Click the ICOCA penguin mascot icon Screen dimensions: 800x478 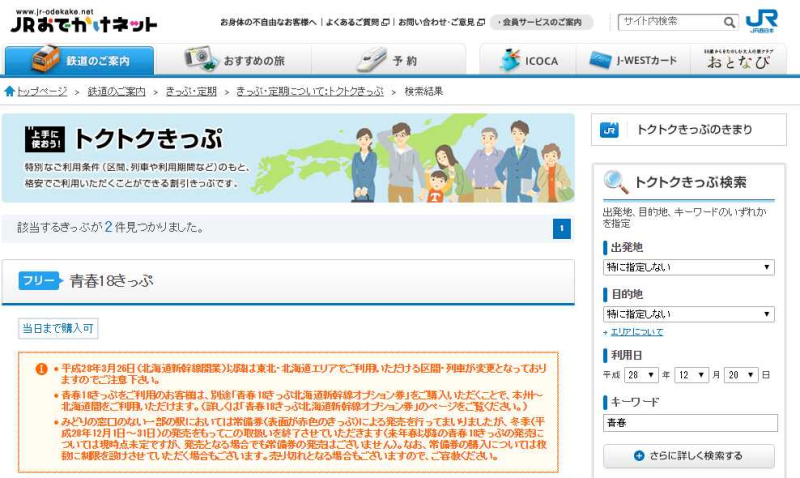(510, 60)
